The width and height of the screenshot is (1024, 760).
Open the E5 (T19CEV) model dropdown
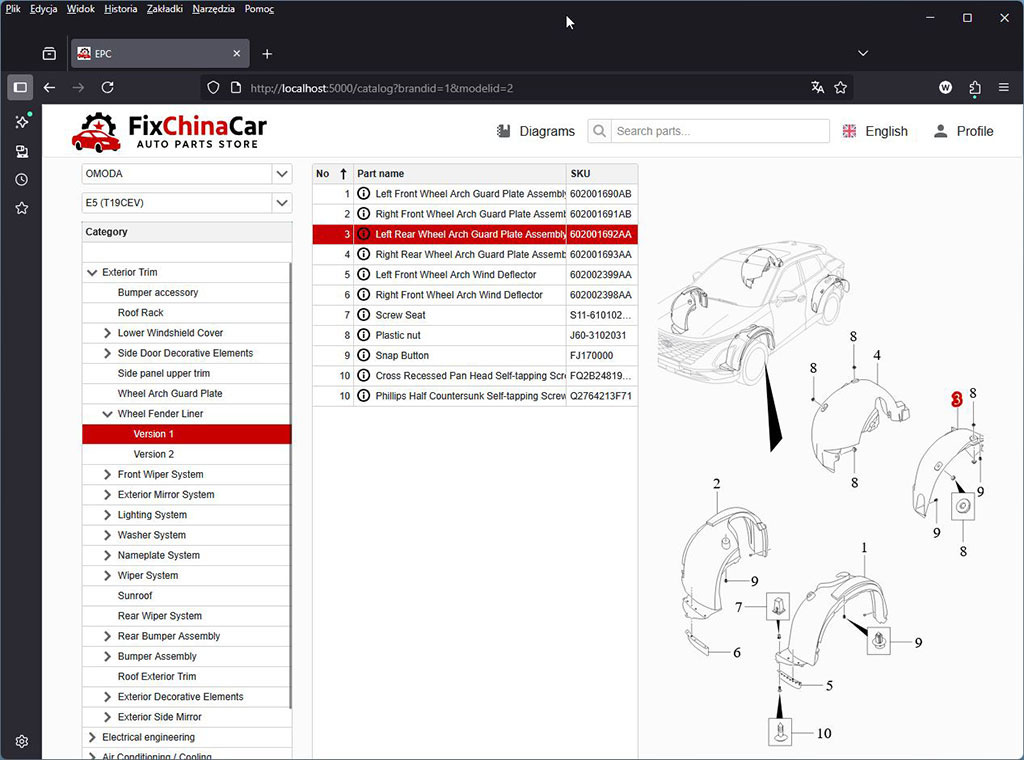coord(186,203)
